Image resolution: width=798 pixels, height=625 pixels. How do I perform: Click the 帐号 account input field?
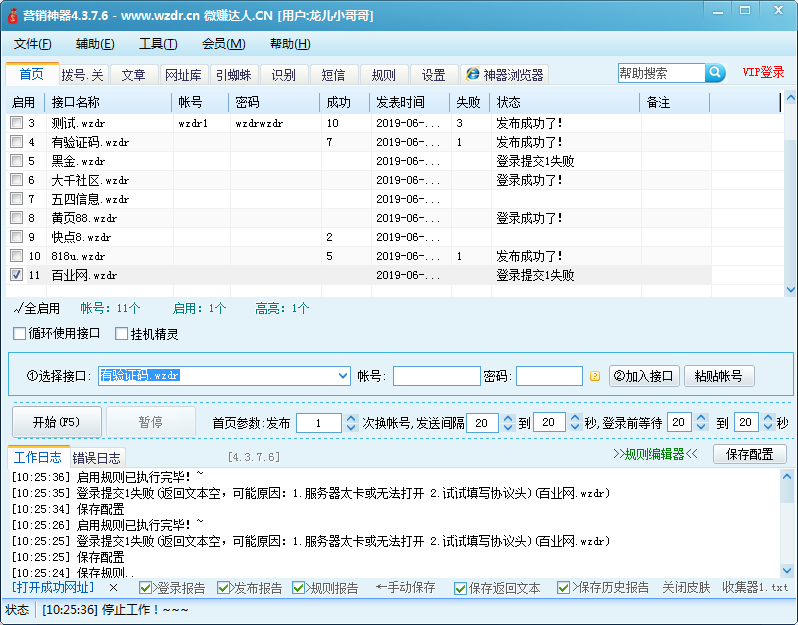pyautogui.click(x=436, y=376)
